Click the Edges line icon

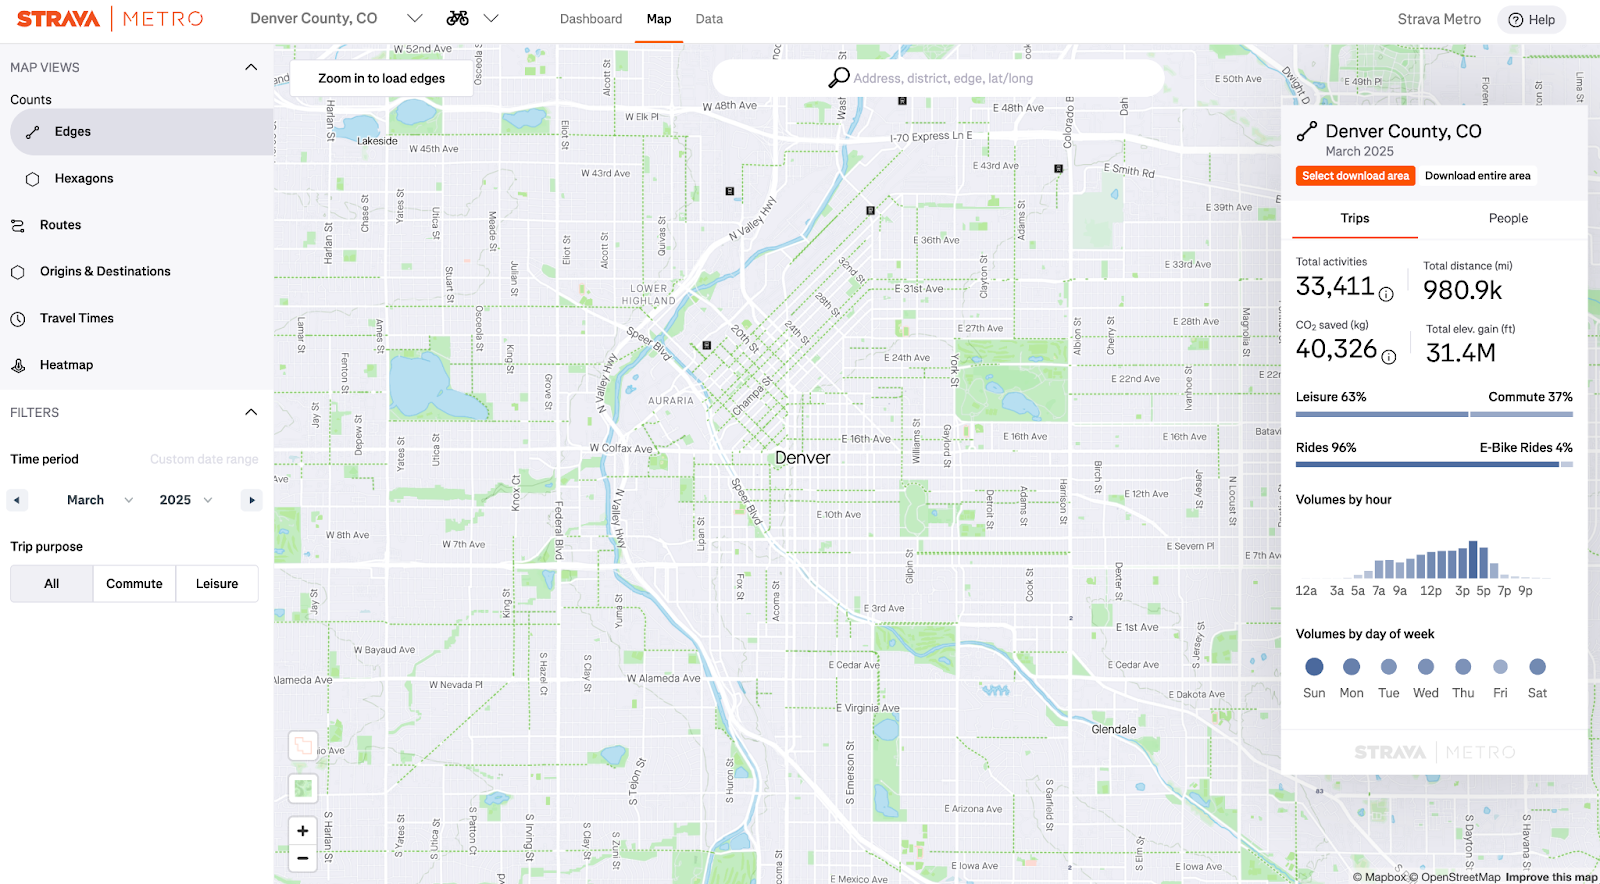32,132
